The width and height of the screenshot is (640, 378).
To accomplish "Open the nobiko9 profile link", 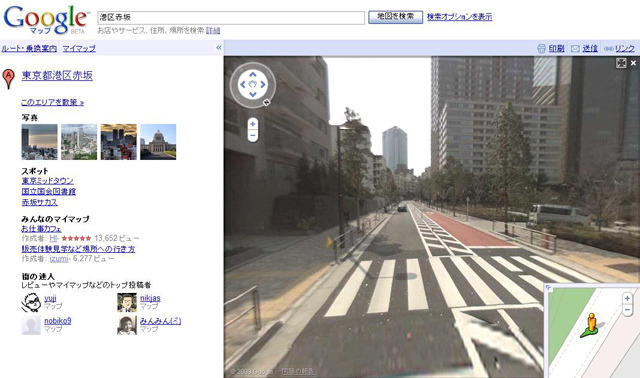I will click(x=58, y=320).
